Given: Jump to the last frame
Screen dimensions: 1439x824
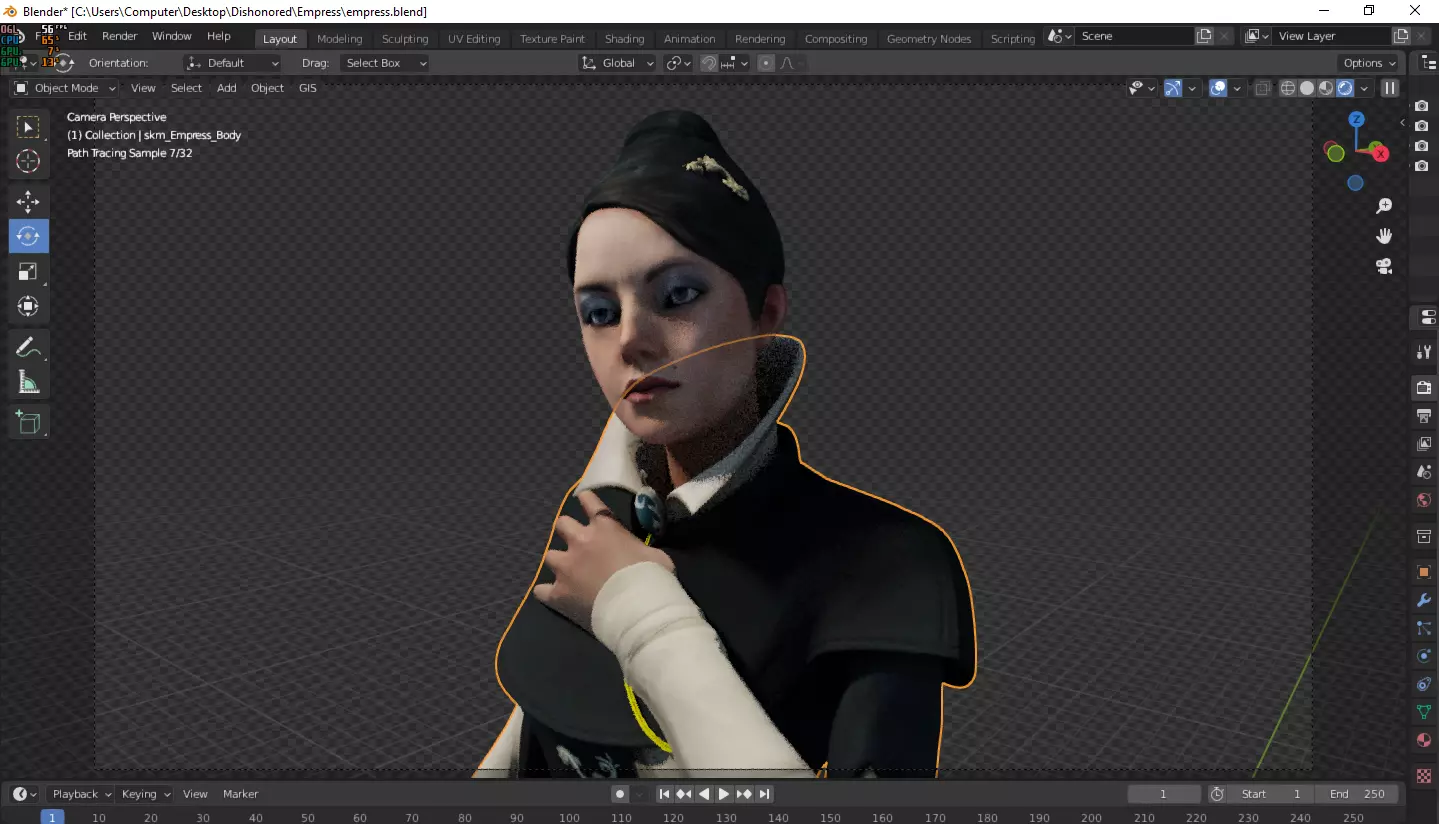Looking at the screenshot, I should click(x=764, y=794).
